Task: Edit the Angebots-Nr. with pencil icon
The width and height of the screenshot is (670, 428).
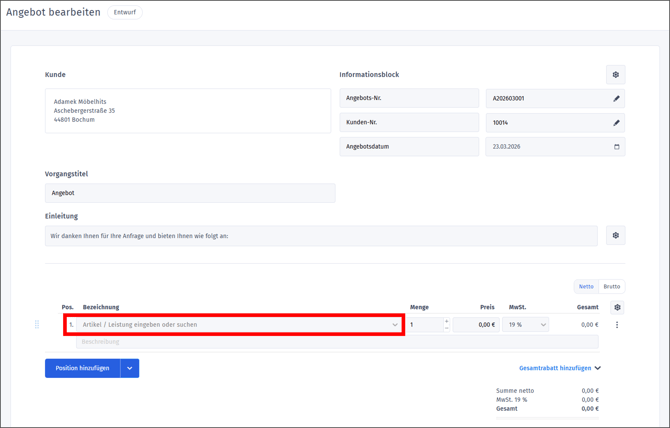Action: pos(616,99)
